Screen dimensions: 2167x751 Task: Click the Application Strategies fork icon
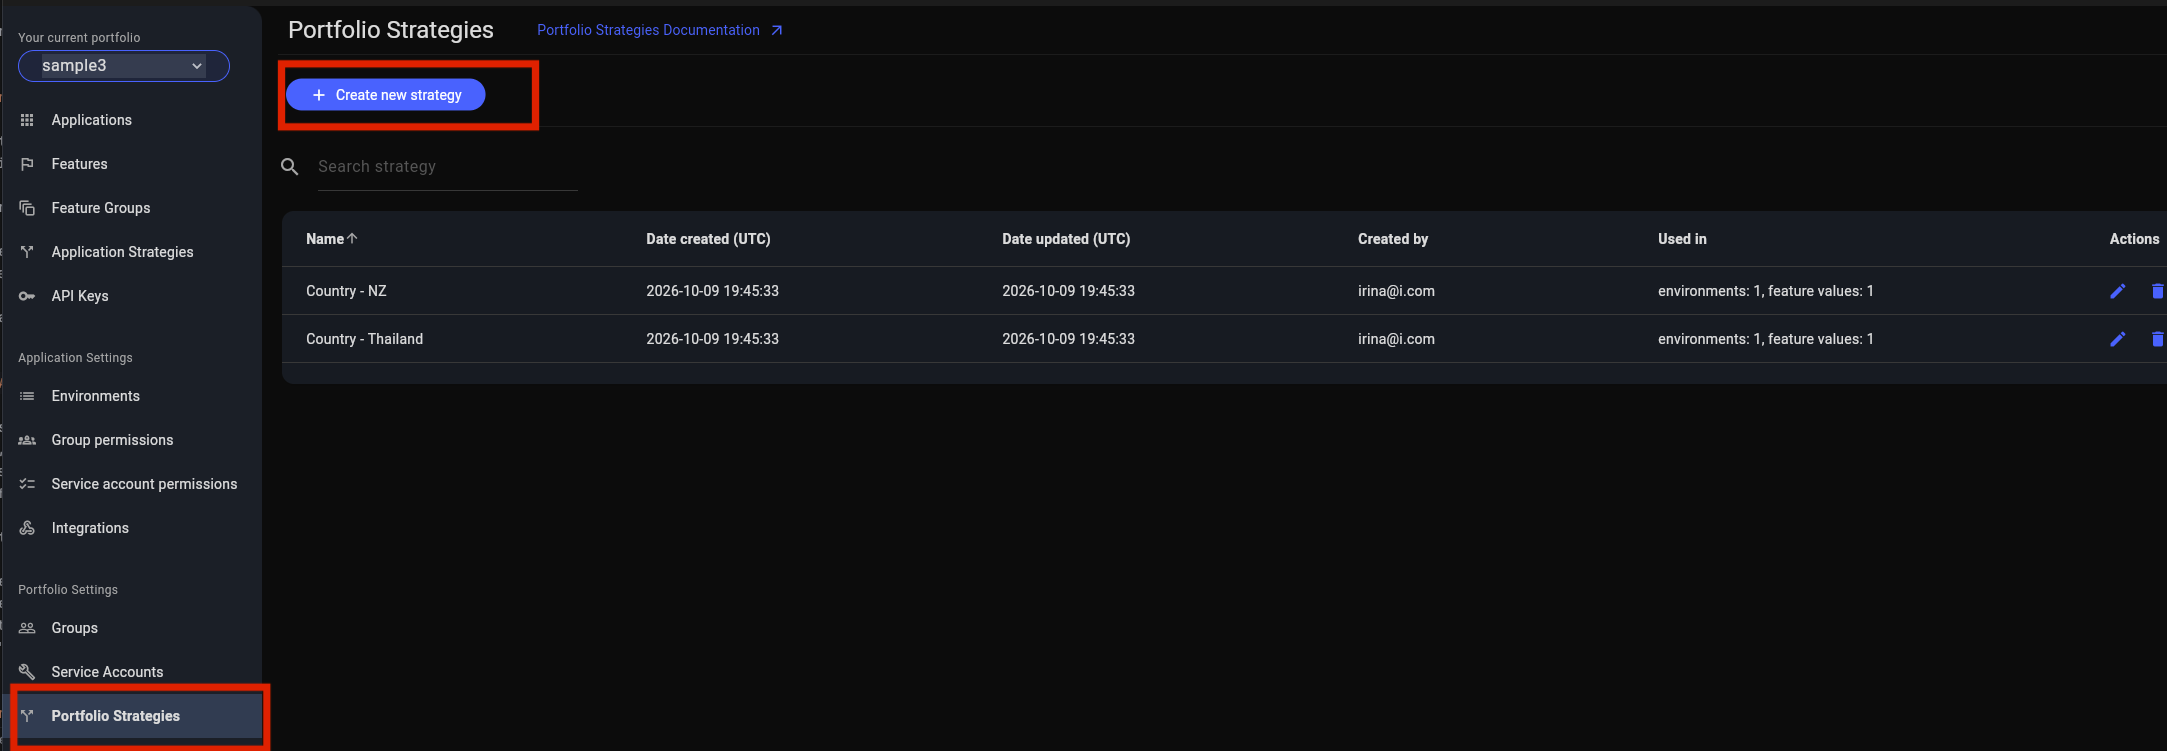coord(27,252)
